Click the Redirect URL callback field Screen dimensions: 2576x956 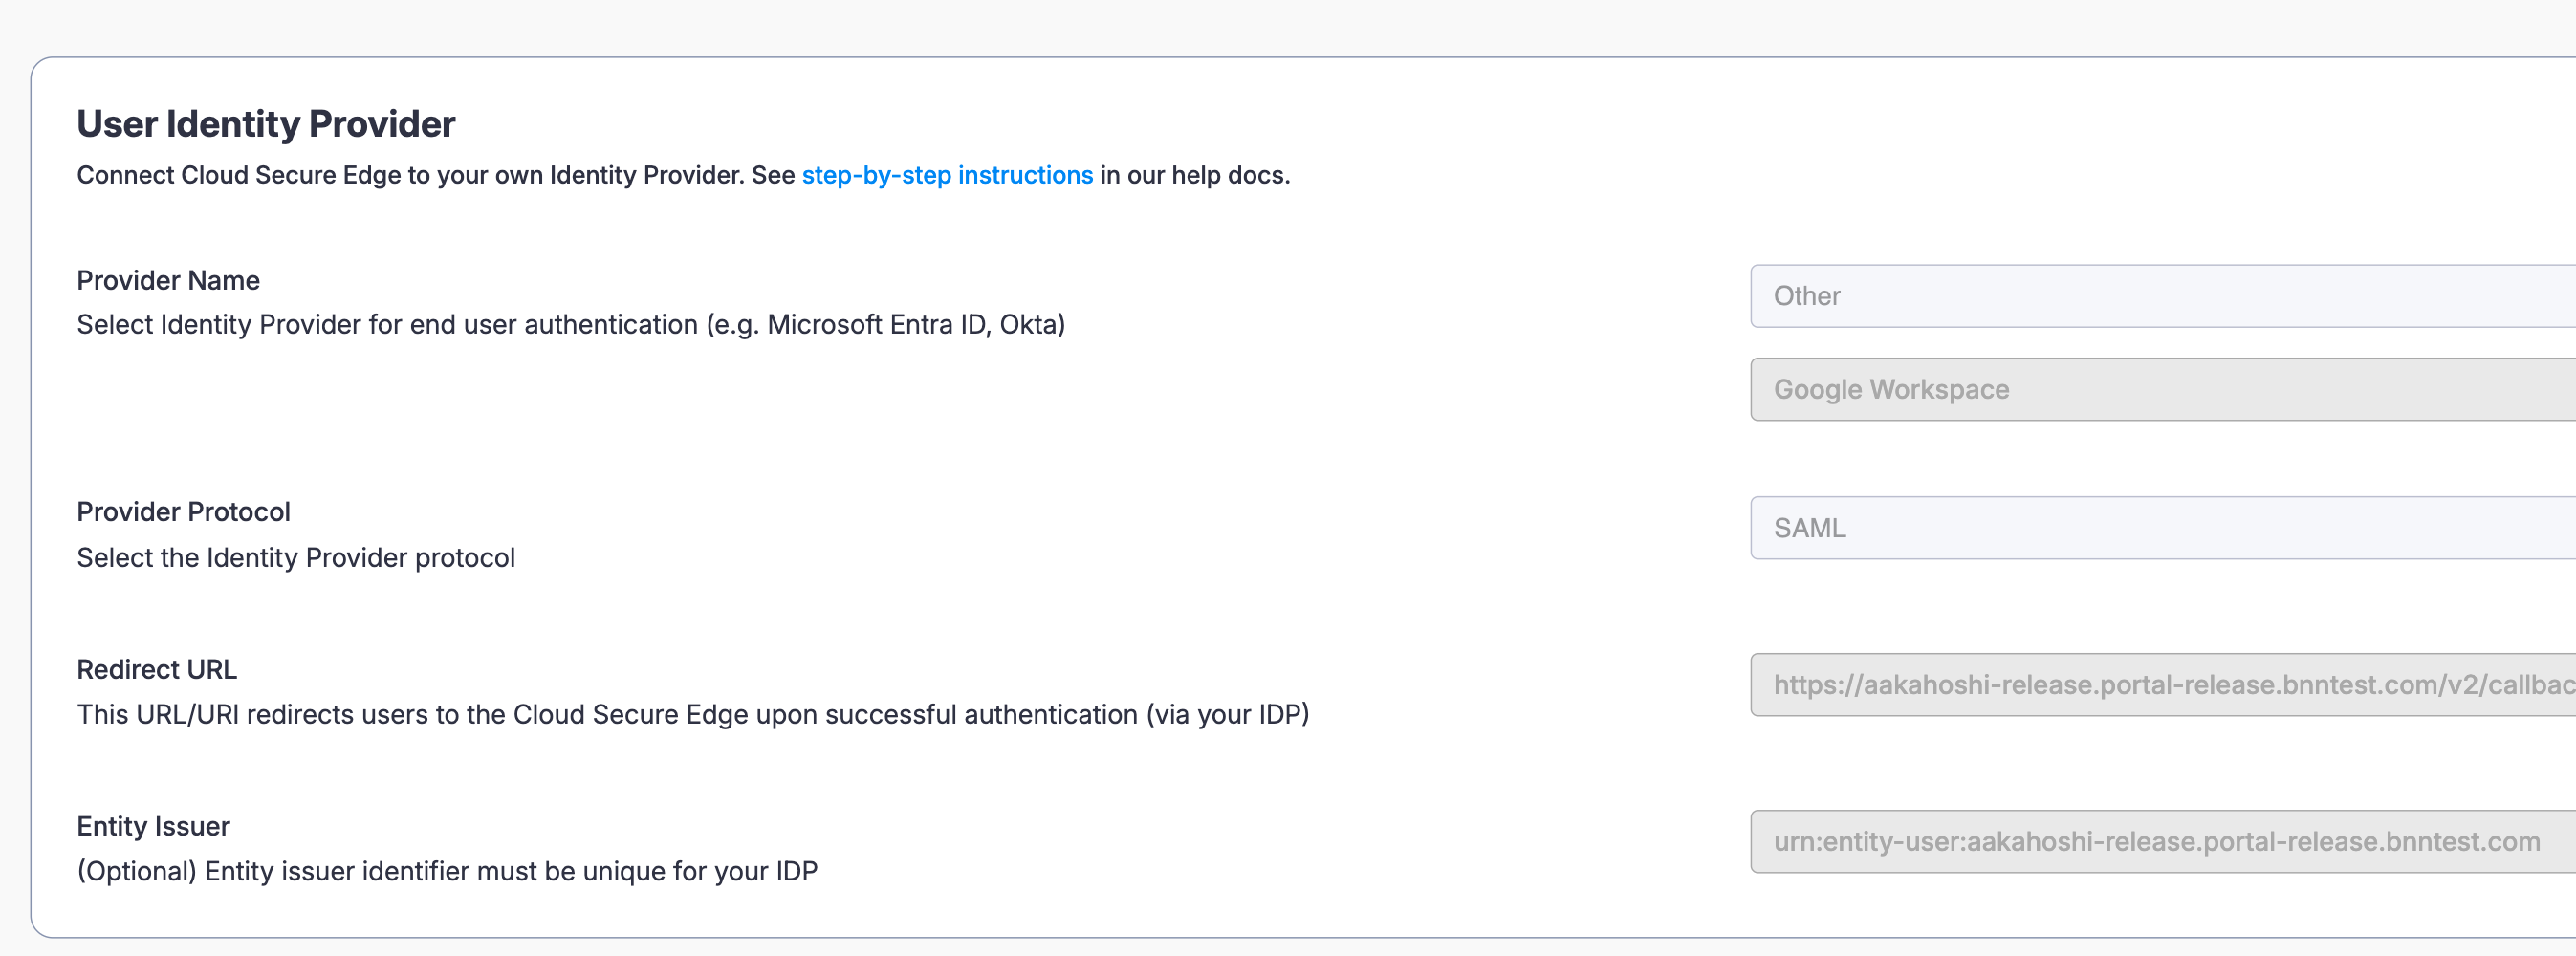click(x=2160, y=685)
